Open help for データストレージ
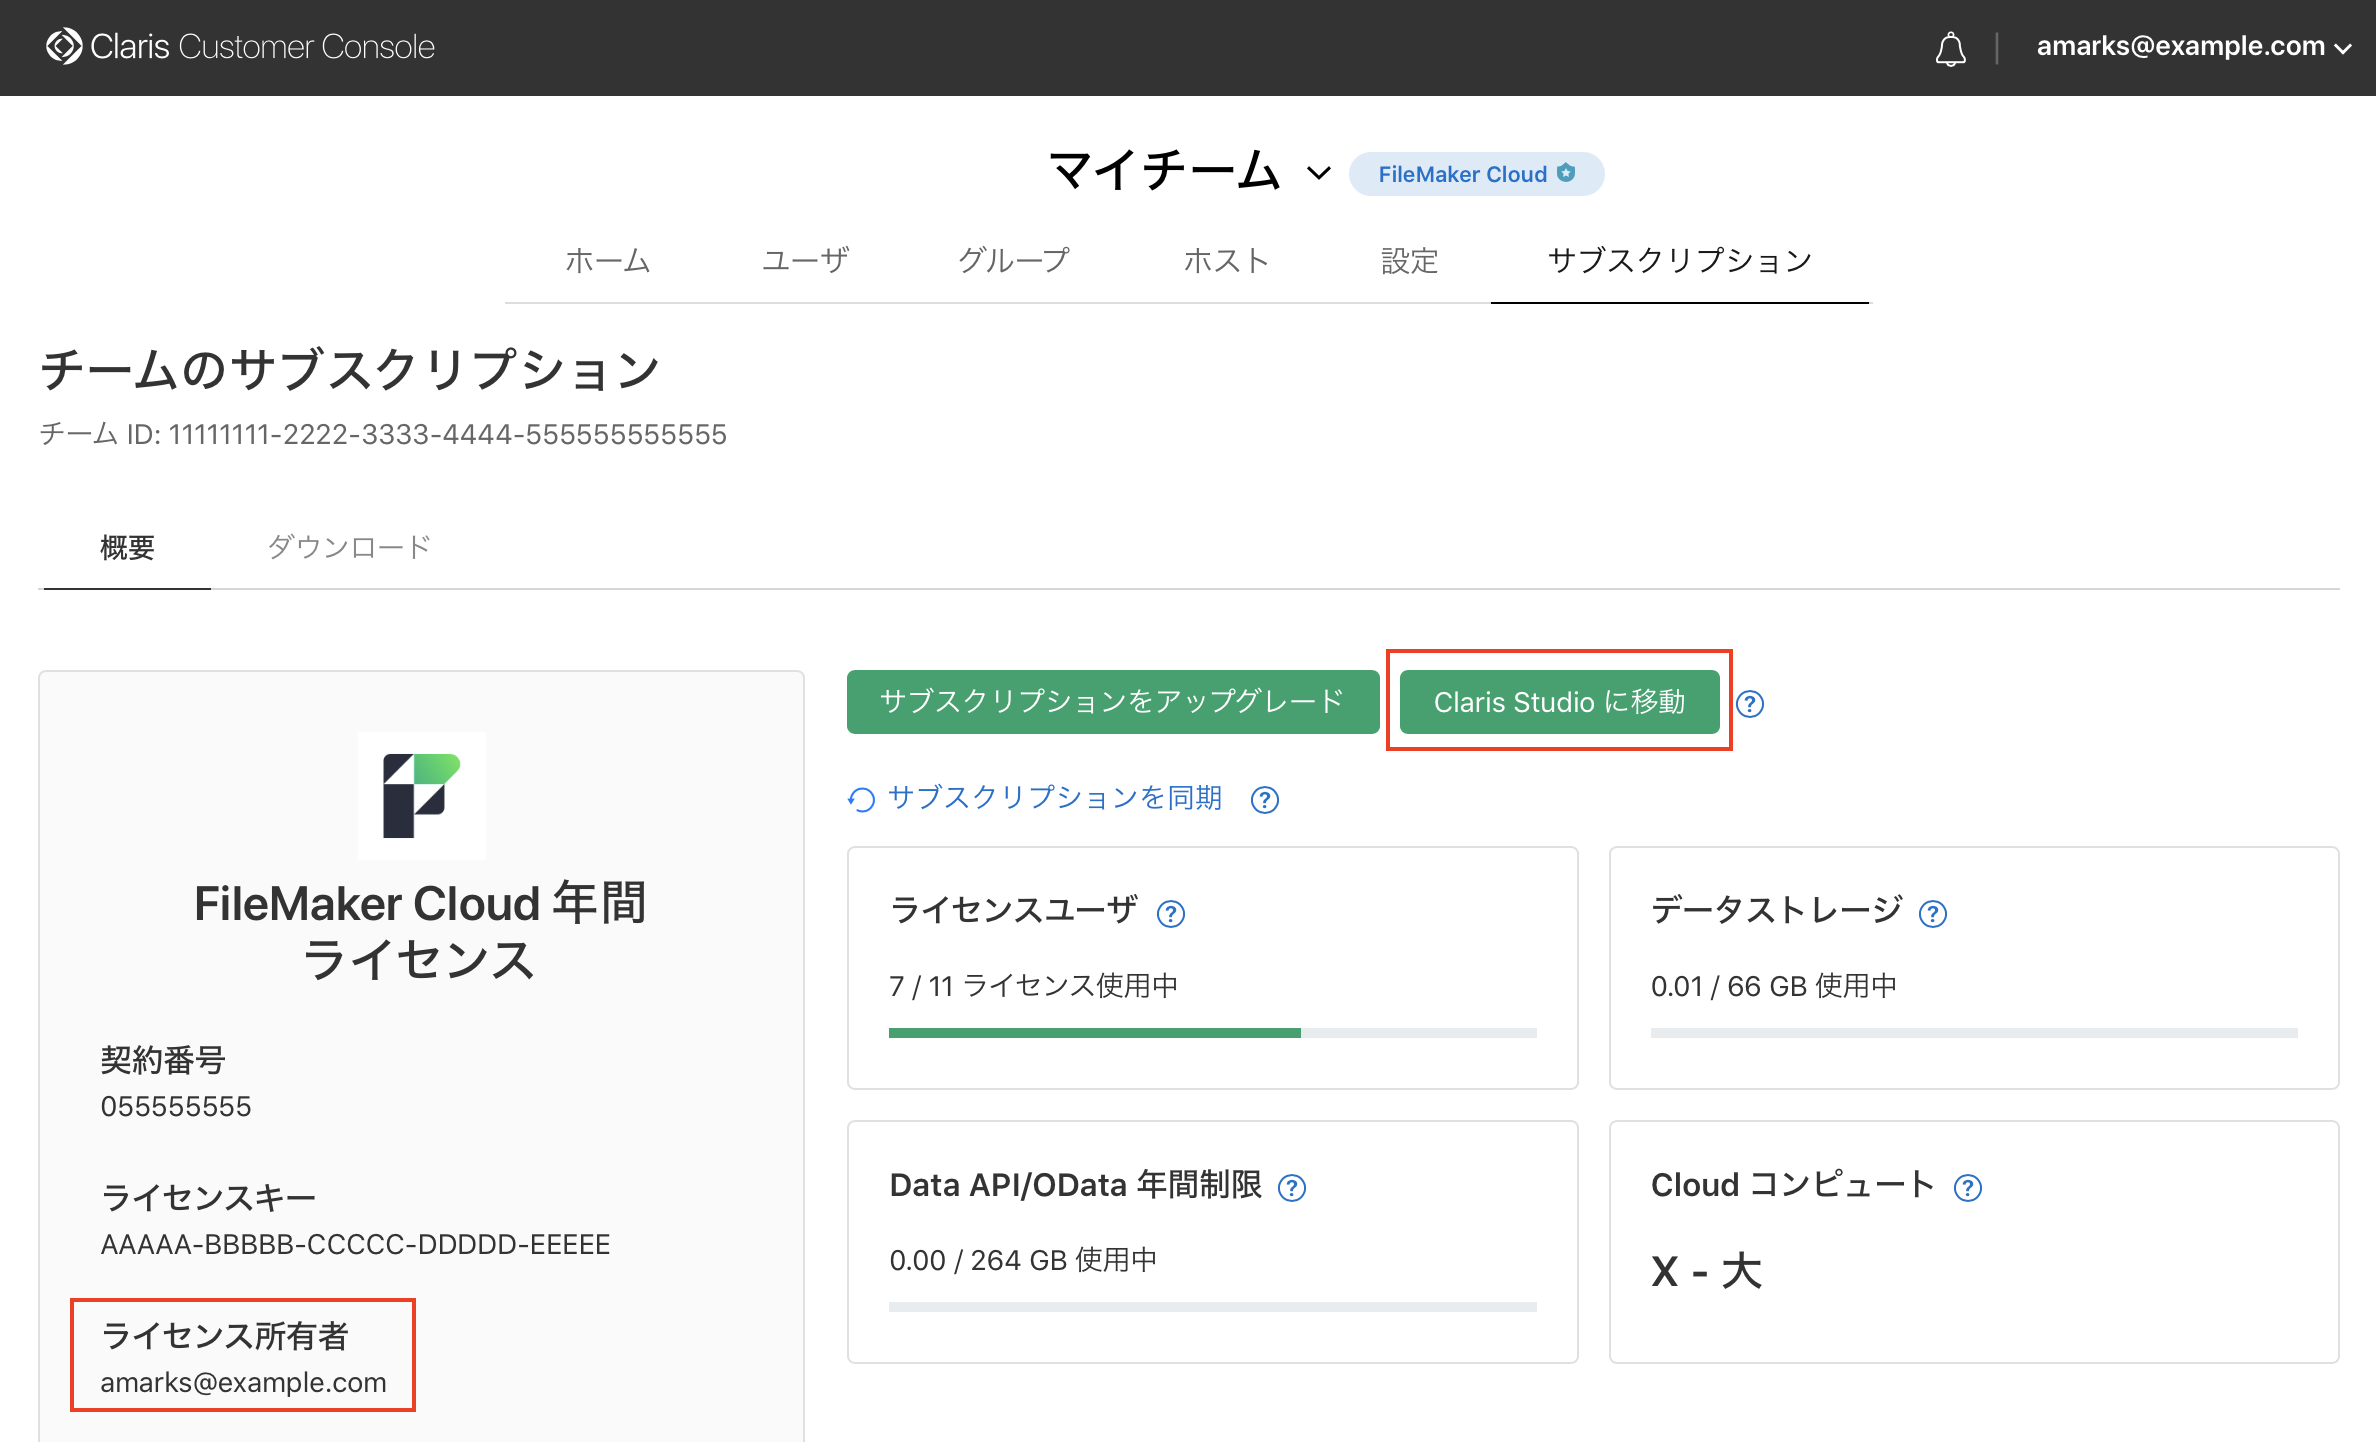The width and height of the screenshot is (2376, 1442). (1933, 914)
